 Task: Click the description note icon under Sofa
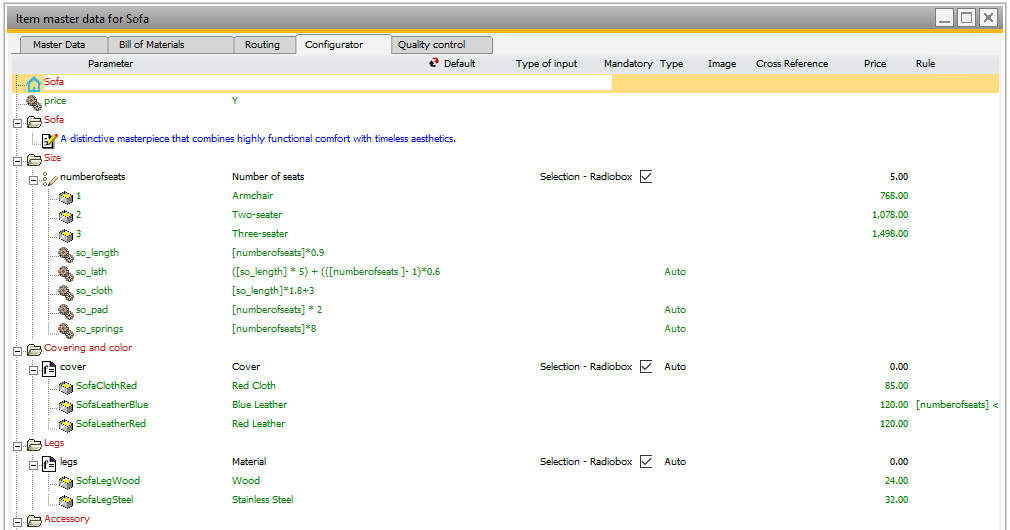[50, 139]
